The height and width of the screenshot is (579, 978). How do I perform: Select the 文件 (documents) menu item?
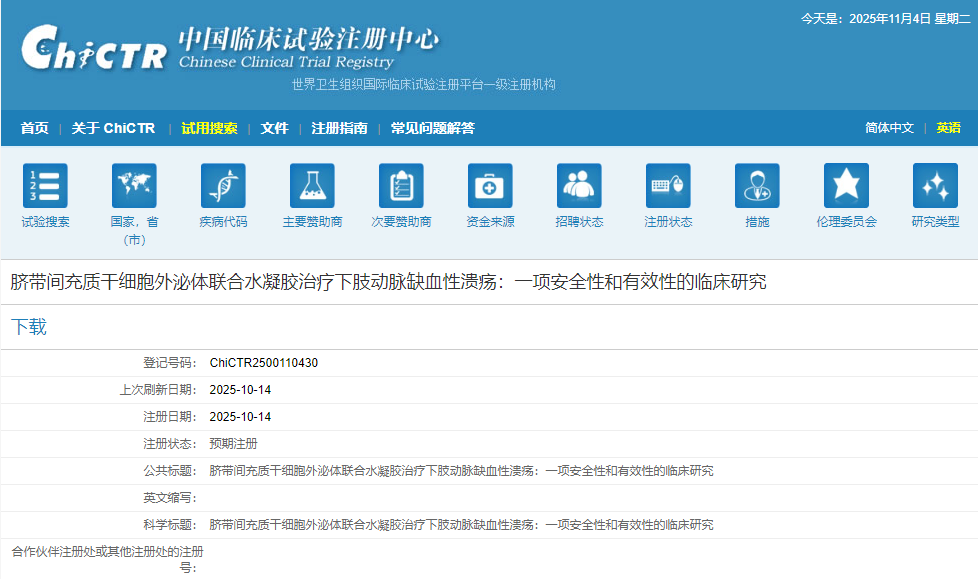pos(274,128)
